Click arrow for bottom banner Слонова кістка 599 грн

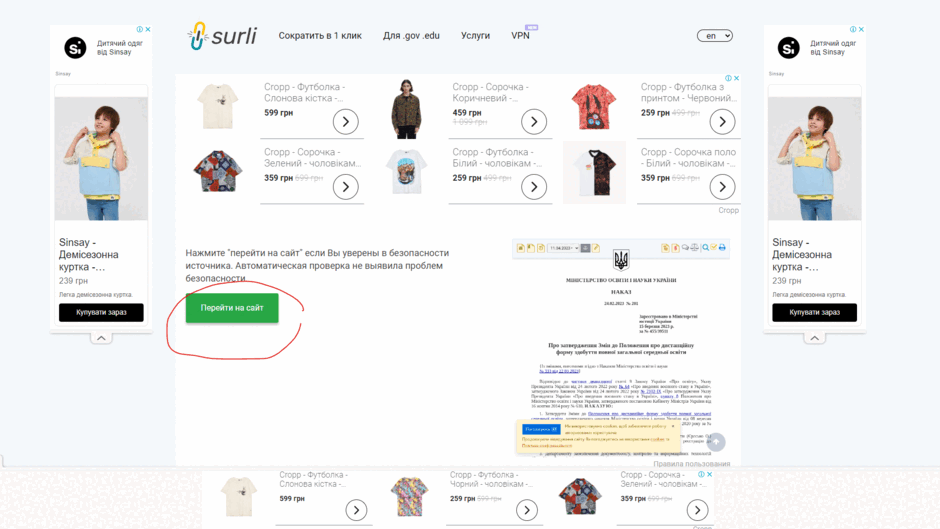click(x=357, y=510)
